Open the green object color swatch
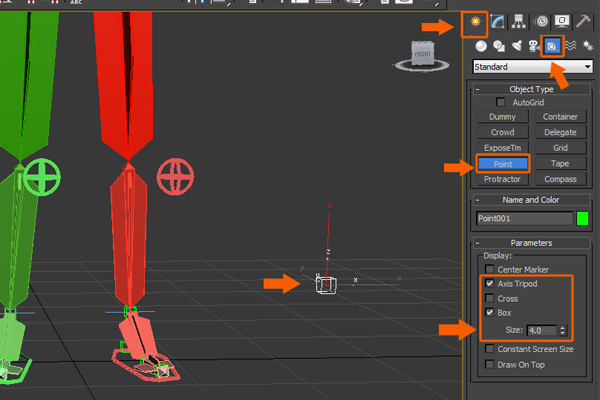Image resolution: width=600 pixels, height=400 pixels. coord(582,219)
